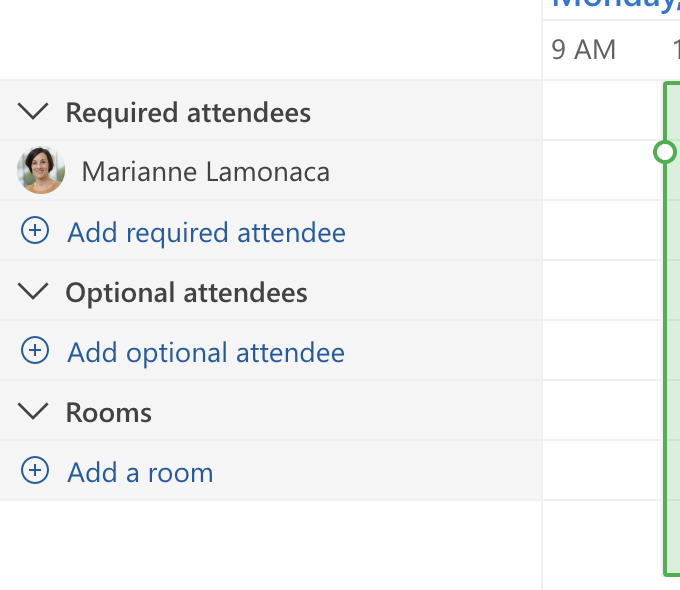This screenshot has height=590, width=680.
Task: Click the plus icon for required attendee
Action: (35, 232)
